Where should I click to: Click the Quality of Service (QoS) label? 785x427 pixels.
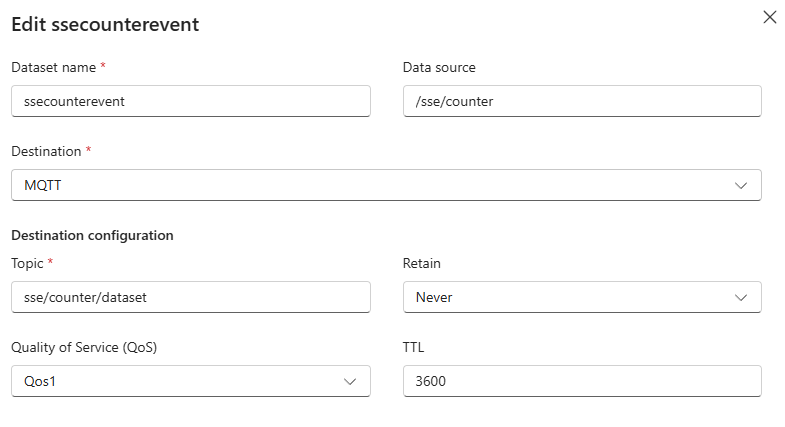click(84, 347)
